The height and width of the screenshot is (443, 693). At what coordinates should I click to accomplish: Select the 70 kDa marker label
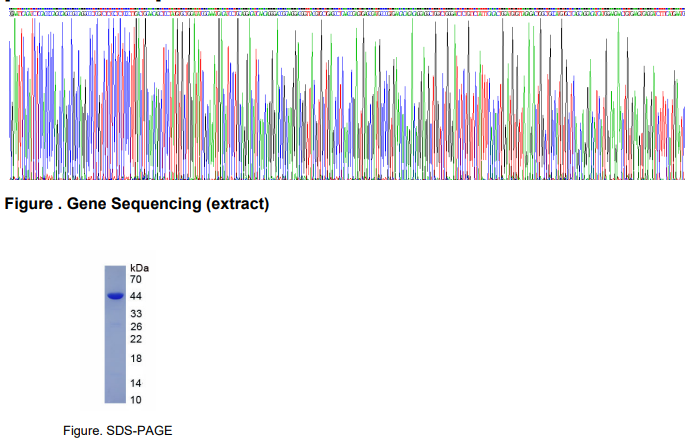(x=136, y=280)
